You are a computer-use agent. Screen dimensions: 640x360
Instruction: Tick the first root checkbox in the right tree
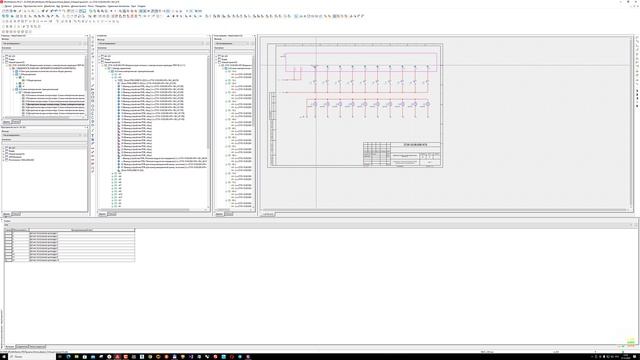pos(220,56)
